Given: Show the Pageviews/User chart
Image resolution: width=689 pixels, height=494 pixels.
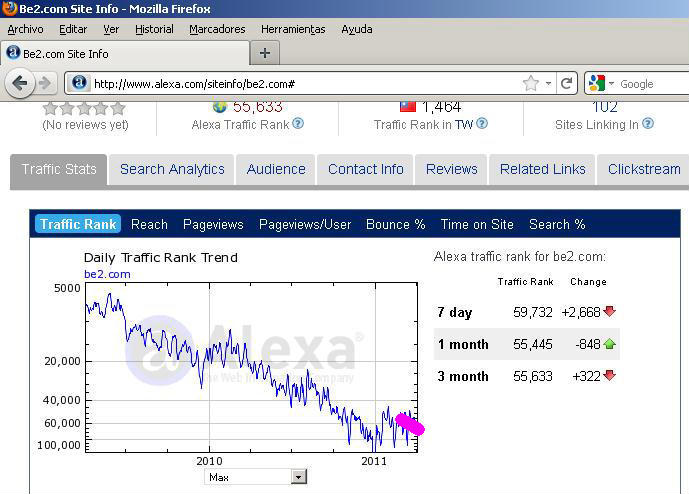Looking at the screenshot, I should (305, 225).
